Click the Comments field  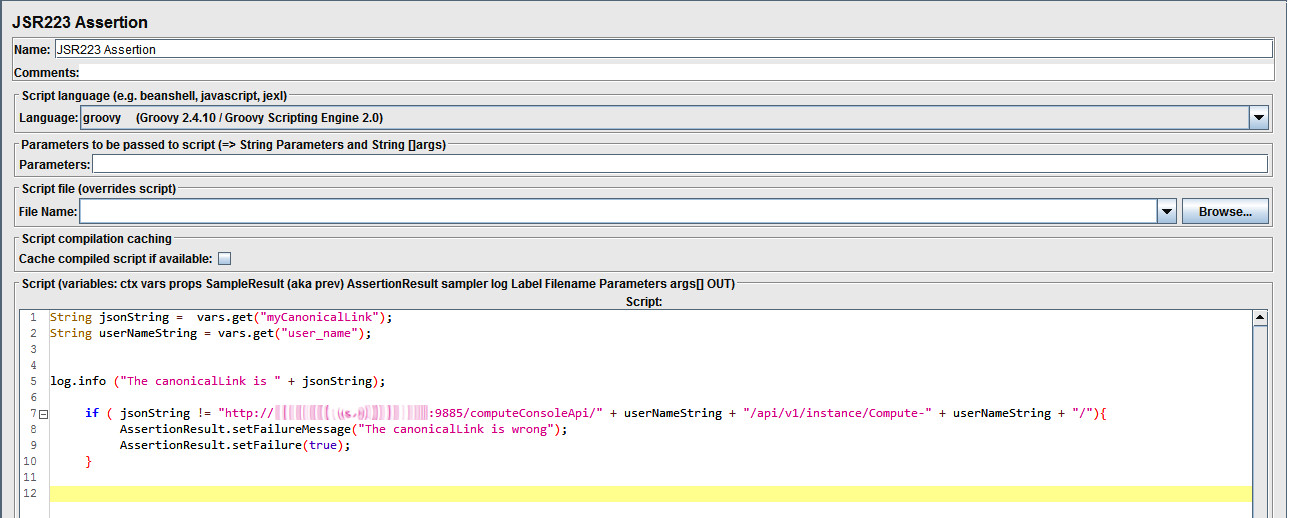click(677, 73)
